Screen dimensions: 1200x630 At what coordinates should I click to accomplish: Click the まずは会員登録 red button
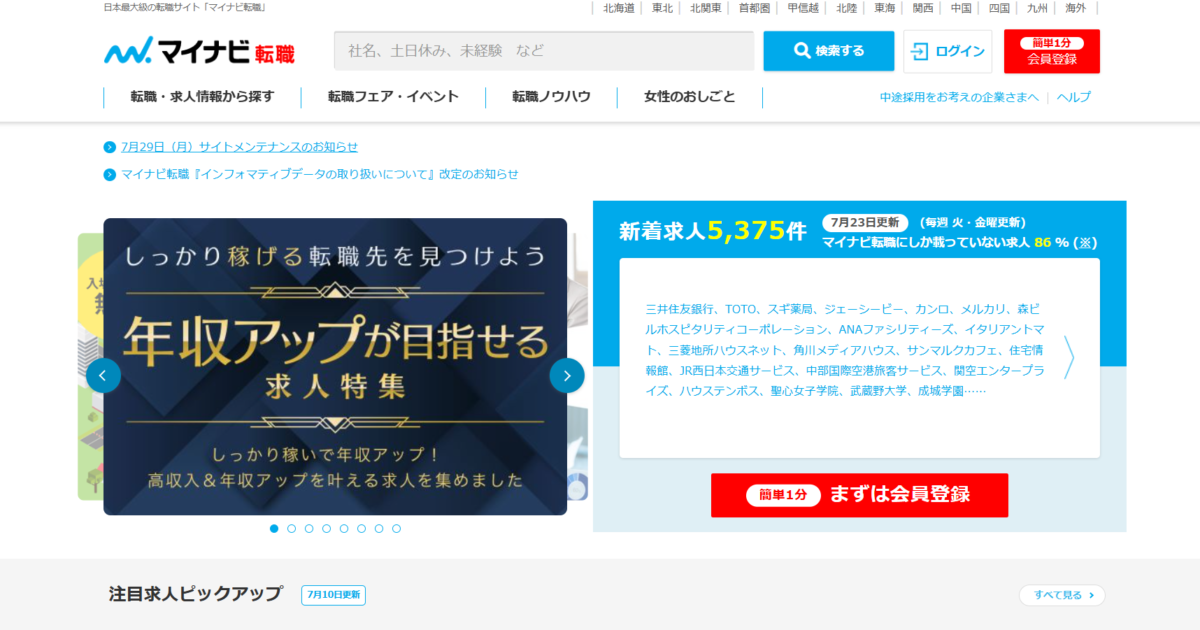coord(859,495)
